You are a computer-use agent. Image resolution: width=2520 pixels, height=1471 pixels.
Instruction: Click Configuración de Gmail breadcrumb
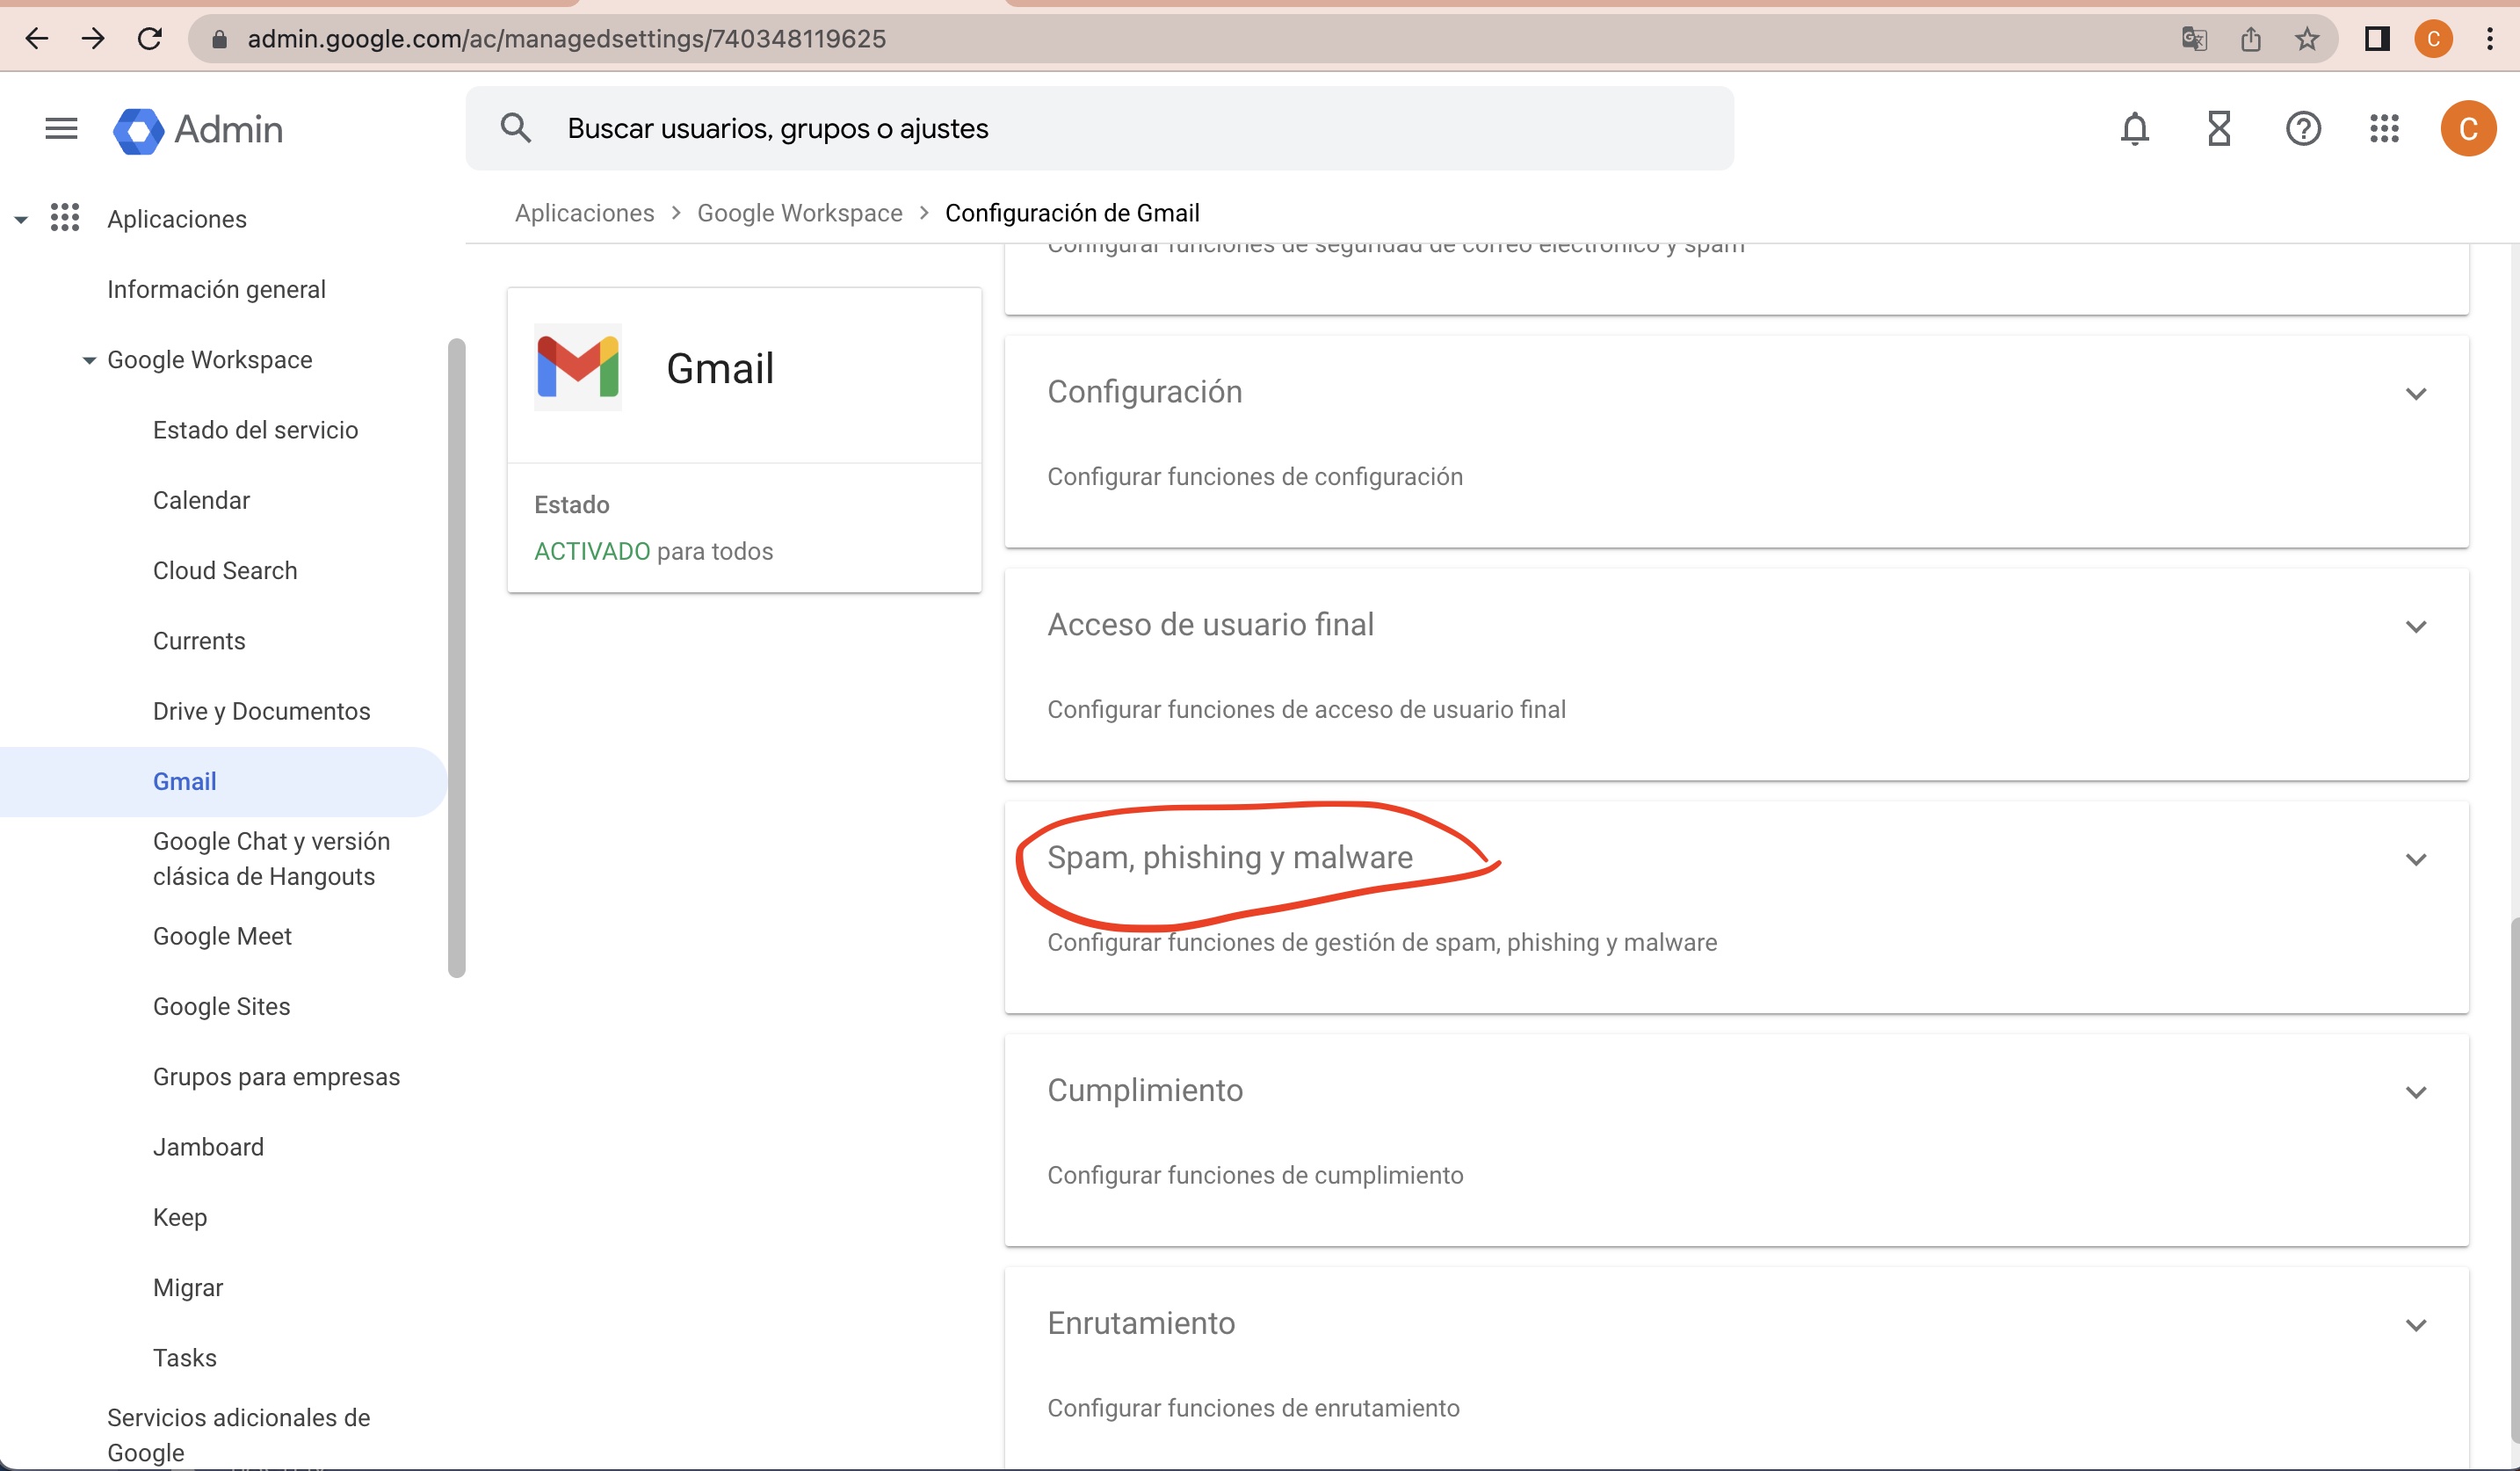tap(1072, 213)
